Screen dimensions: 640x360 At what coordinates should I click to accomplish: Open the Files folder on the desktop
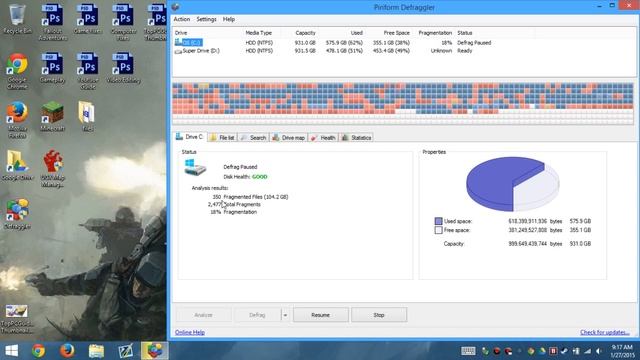click(87, 116)
